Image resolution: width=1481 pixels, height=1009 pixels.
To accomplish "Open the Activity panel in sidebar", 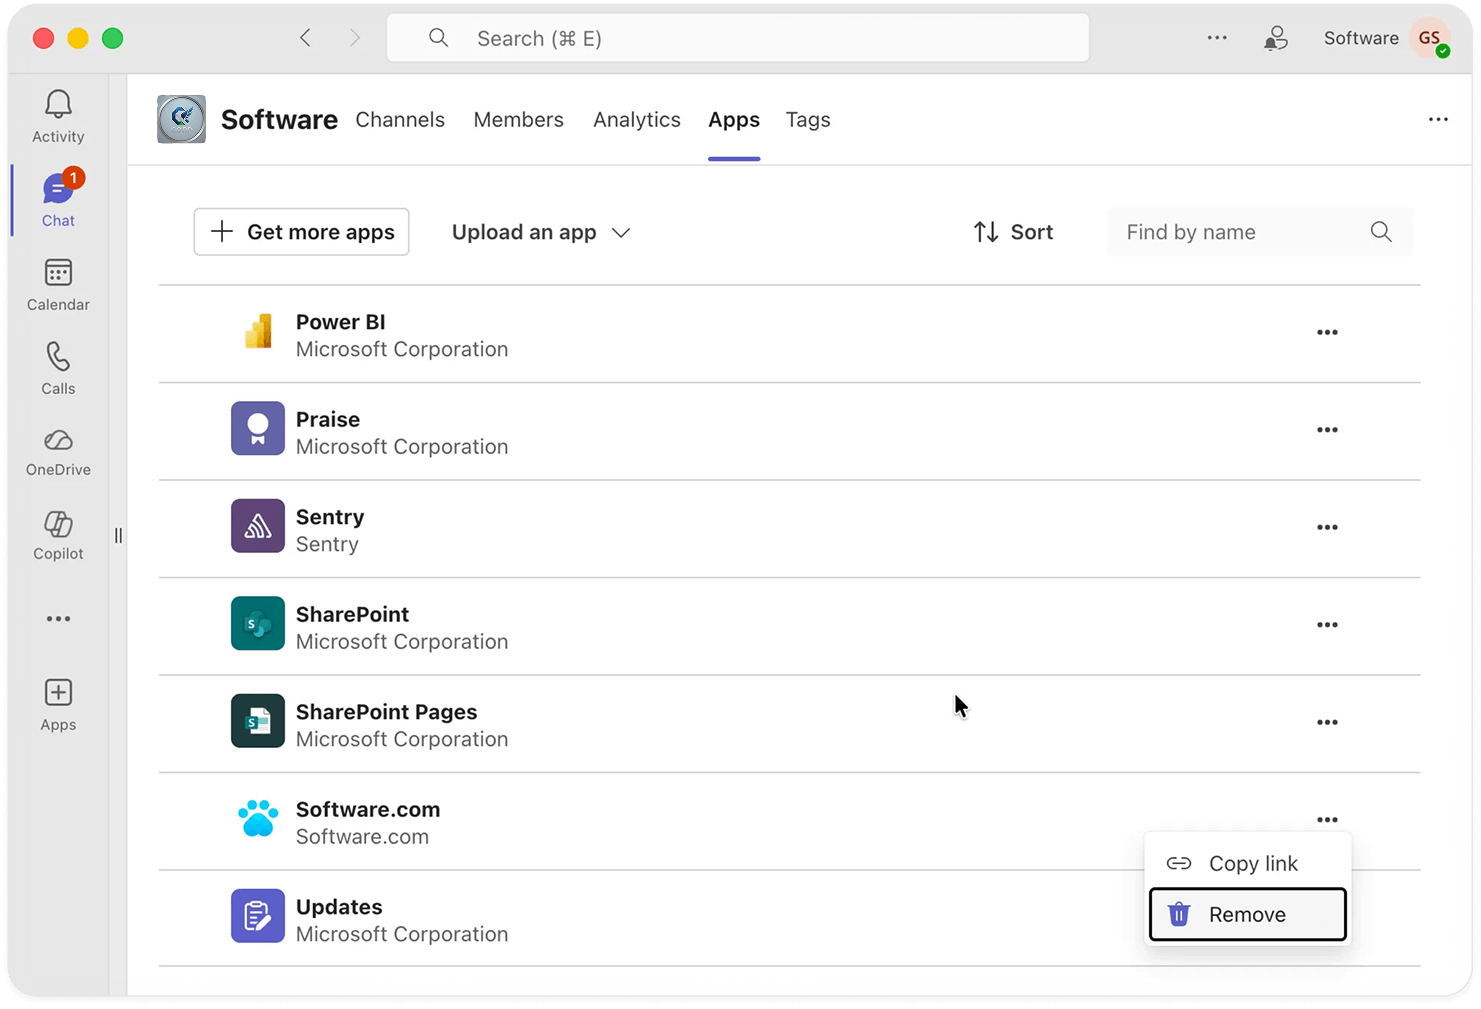I will 57,113.
